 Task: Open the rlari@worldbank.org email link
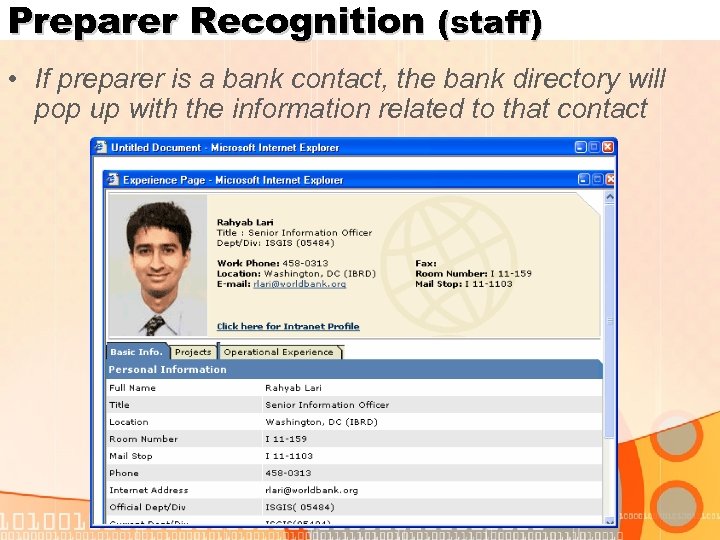click(x=300, y=284)
